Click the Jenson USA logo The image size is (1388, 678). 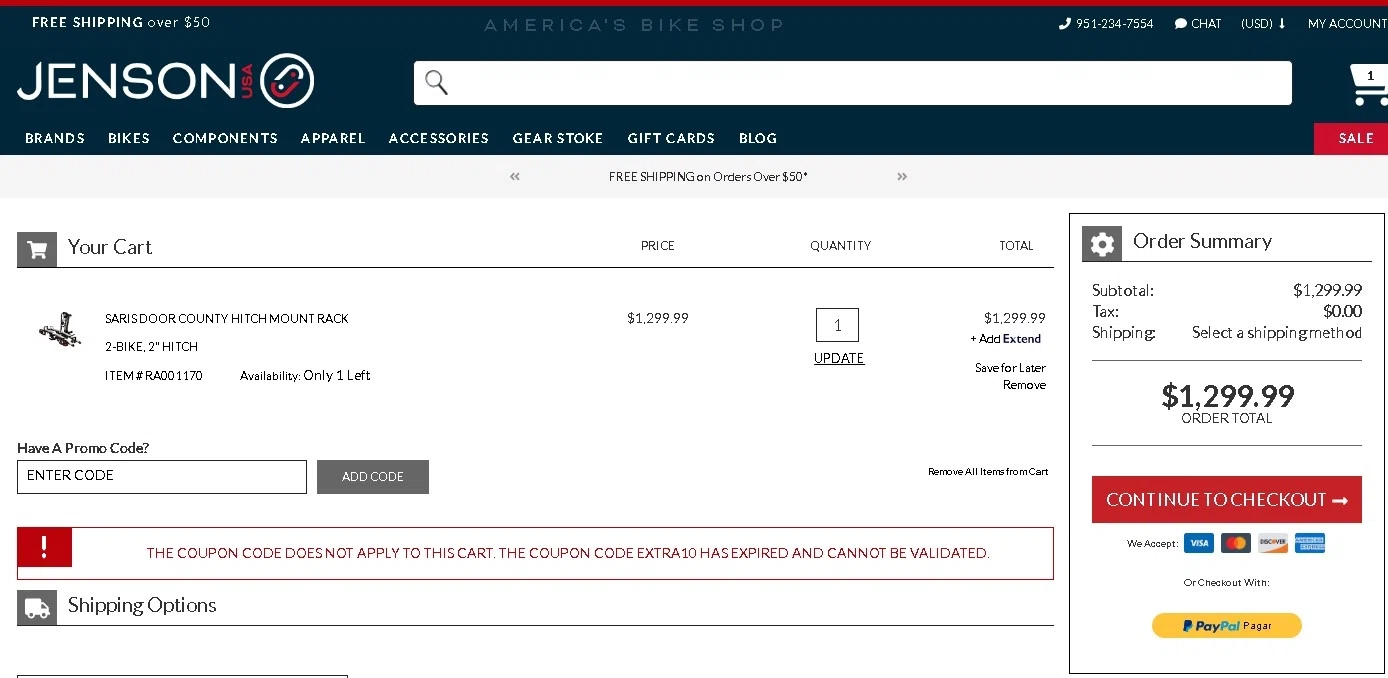(x=166, y=81)
